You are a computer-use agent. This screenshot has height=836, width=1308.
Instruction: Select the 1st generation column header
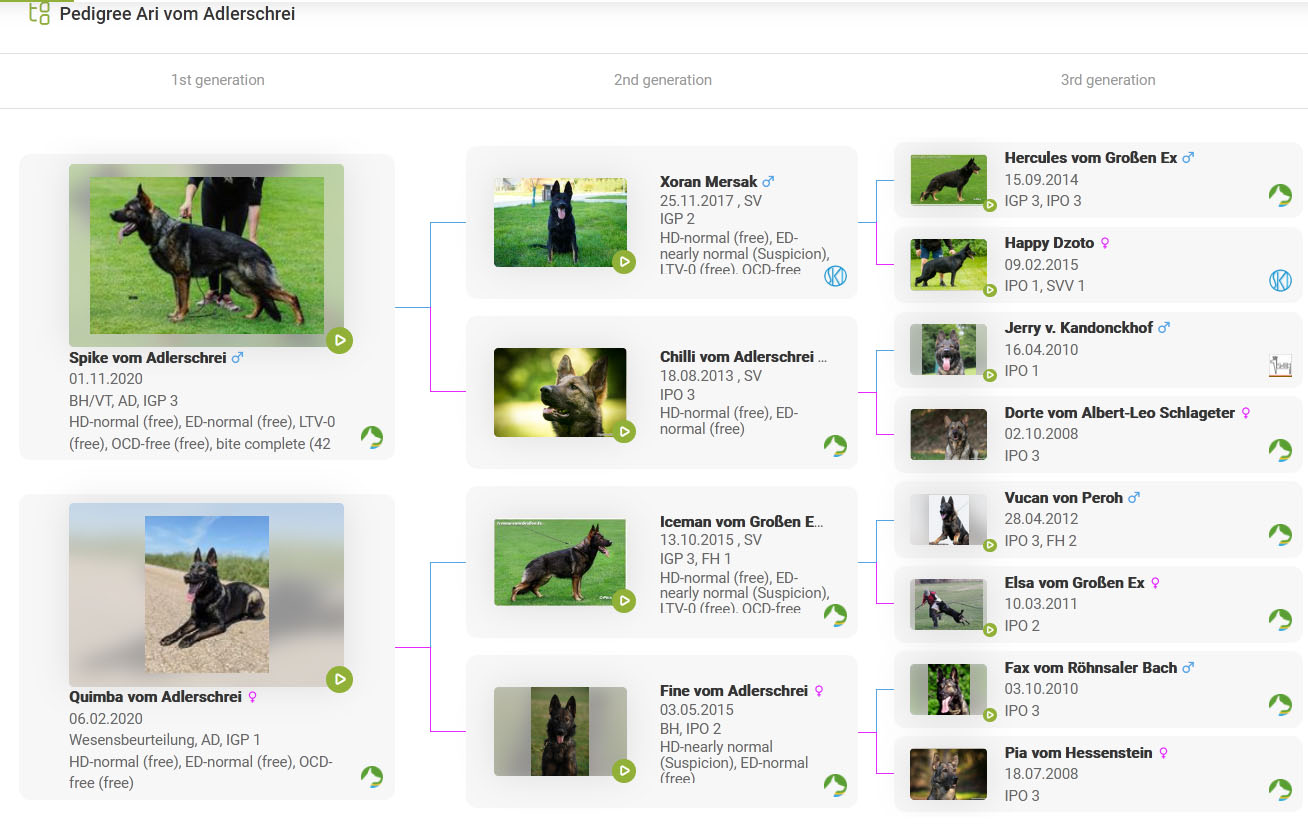tap(218, 80)
